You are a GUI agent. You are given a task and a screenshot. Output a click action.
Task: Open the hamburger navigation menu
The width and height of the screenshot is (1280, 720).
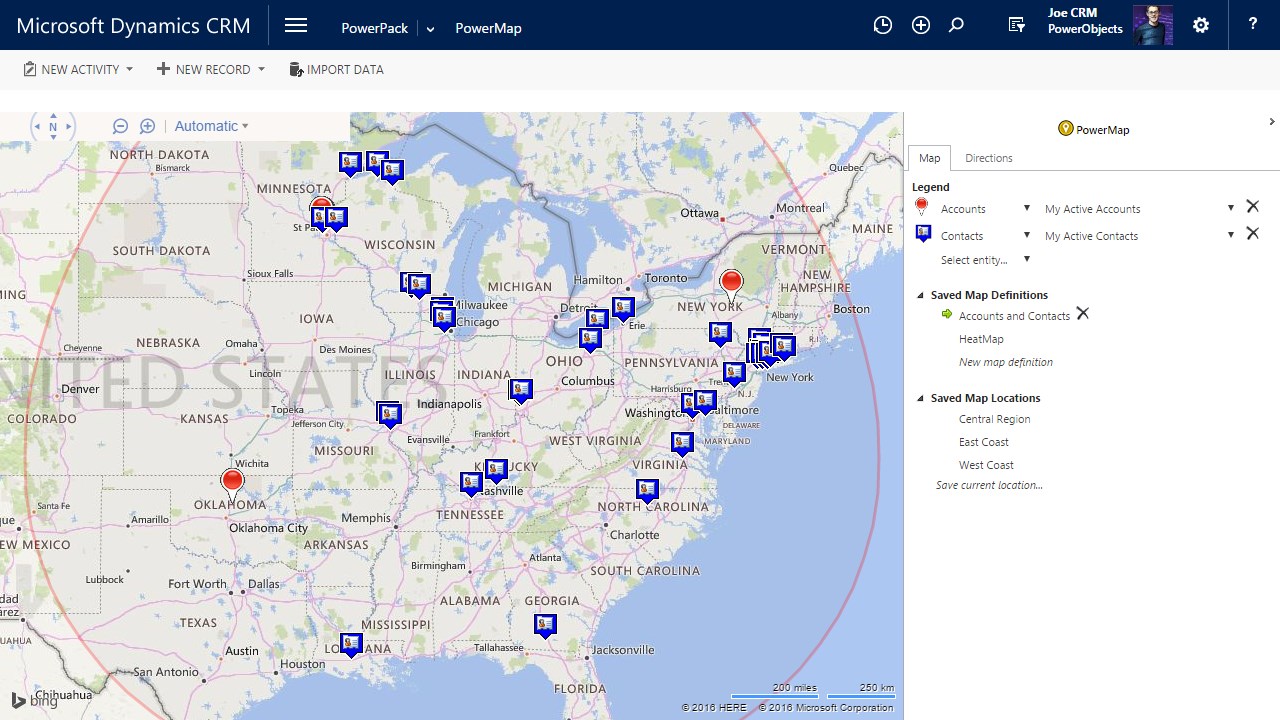pos(296,26)
